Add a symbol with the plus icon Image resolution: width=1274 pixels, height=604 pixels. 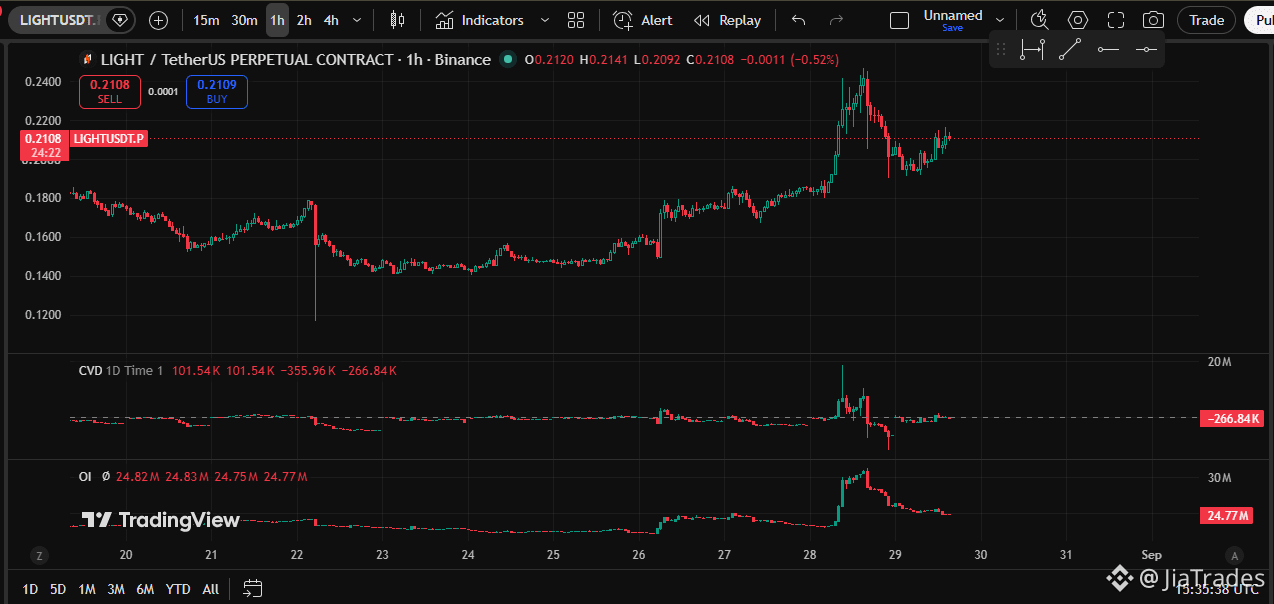point(158,20)
